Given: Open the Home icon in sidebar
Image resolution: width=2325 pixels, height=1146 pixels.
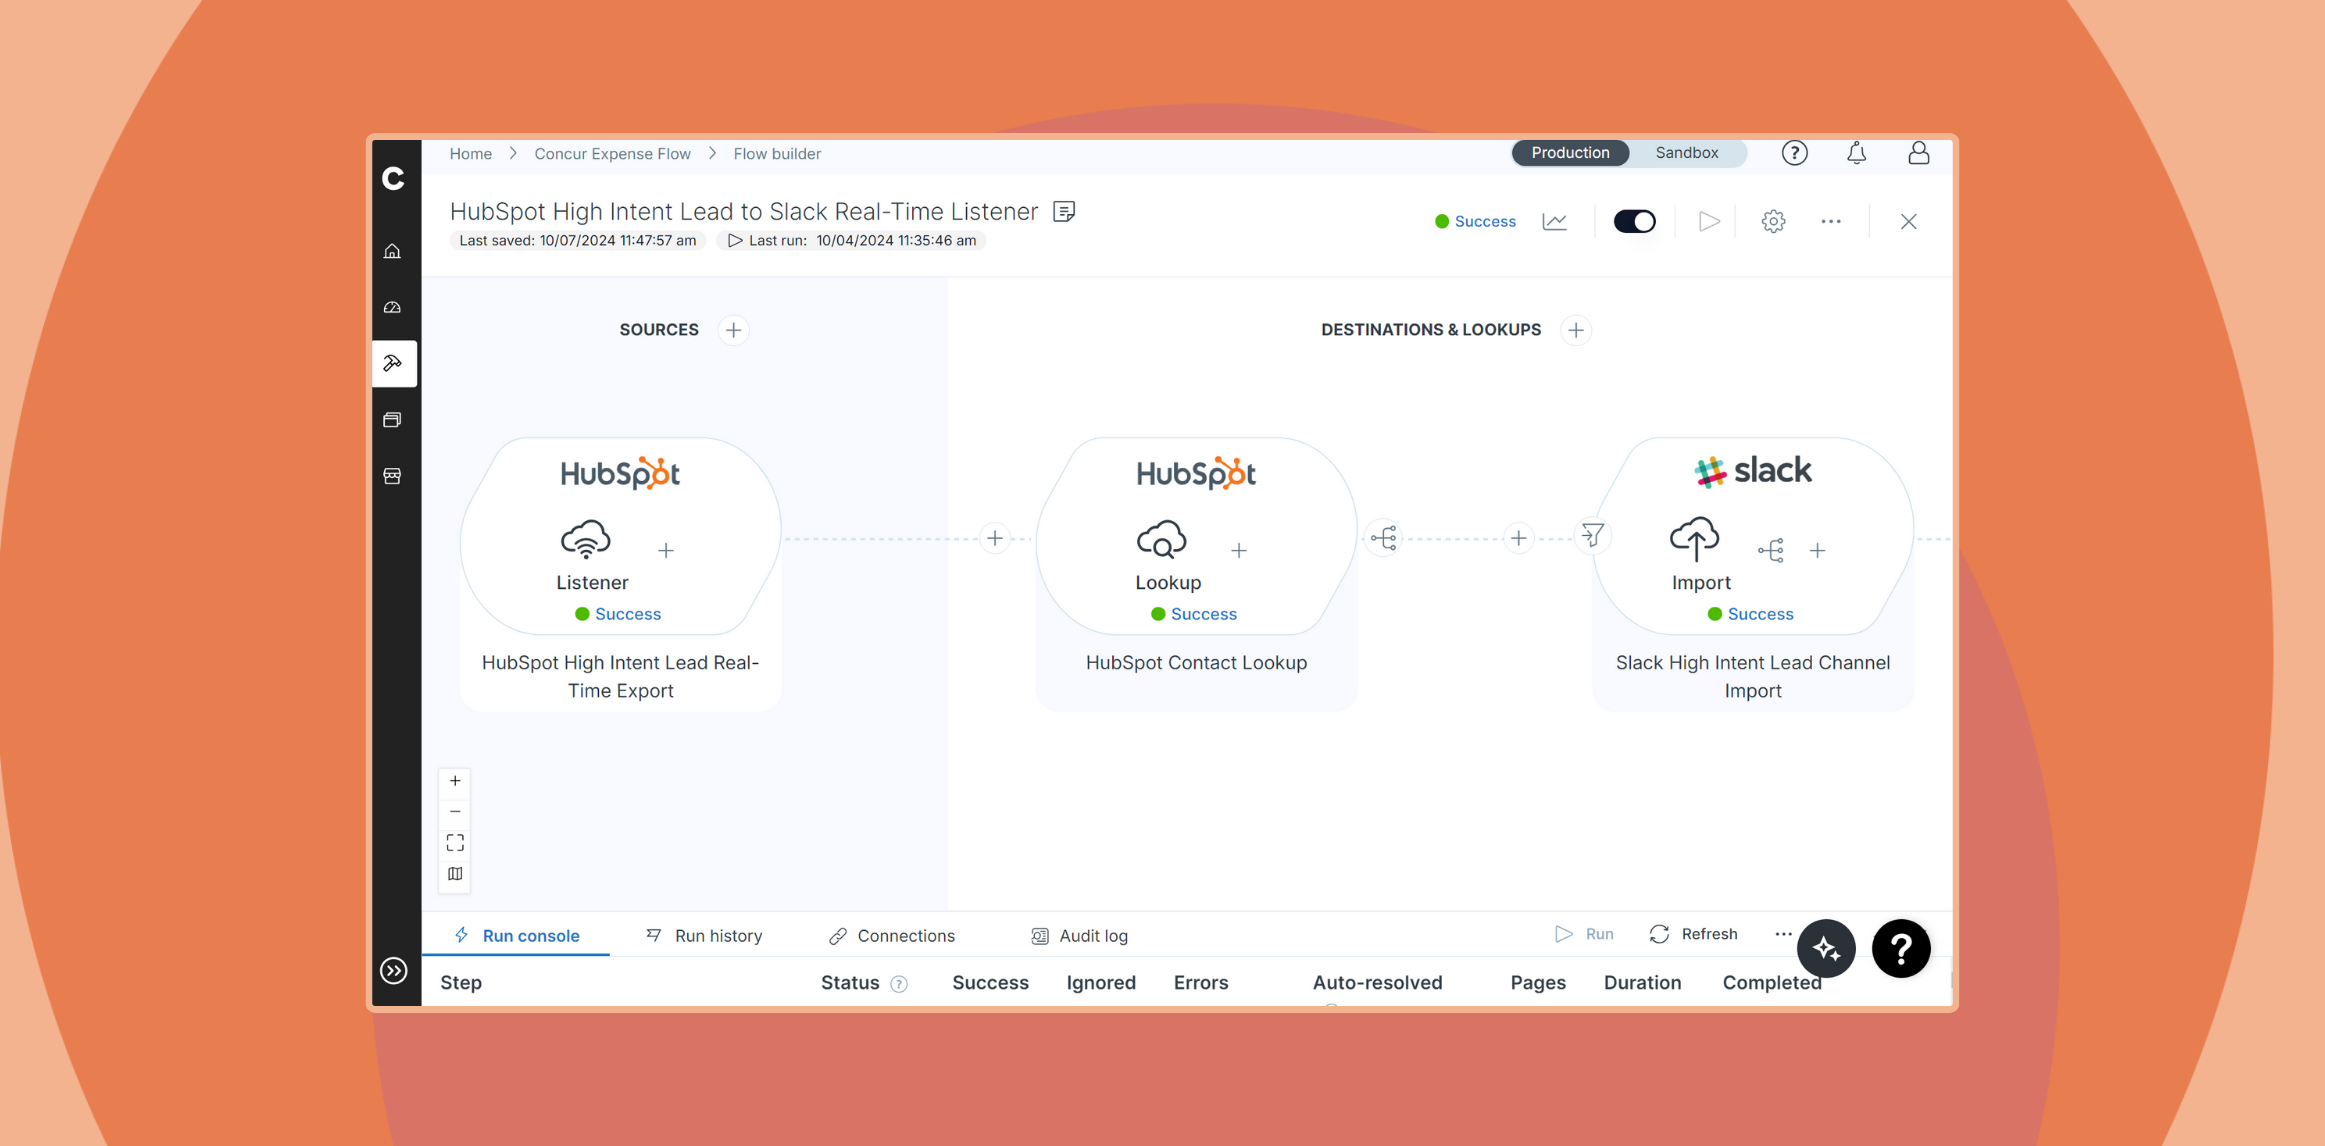Looking at the screenshot, I should tap(393, 251).
